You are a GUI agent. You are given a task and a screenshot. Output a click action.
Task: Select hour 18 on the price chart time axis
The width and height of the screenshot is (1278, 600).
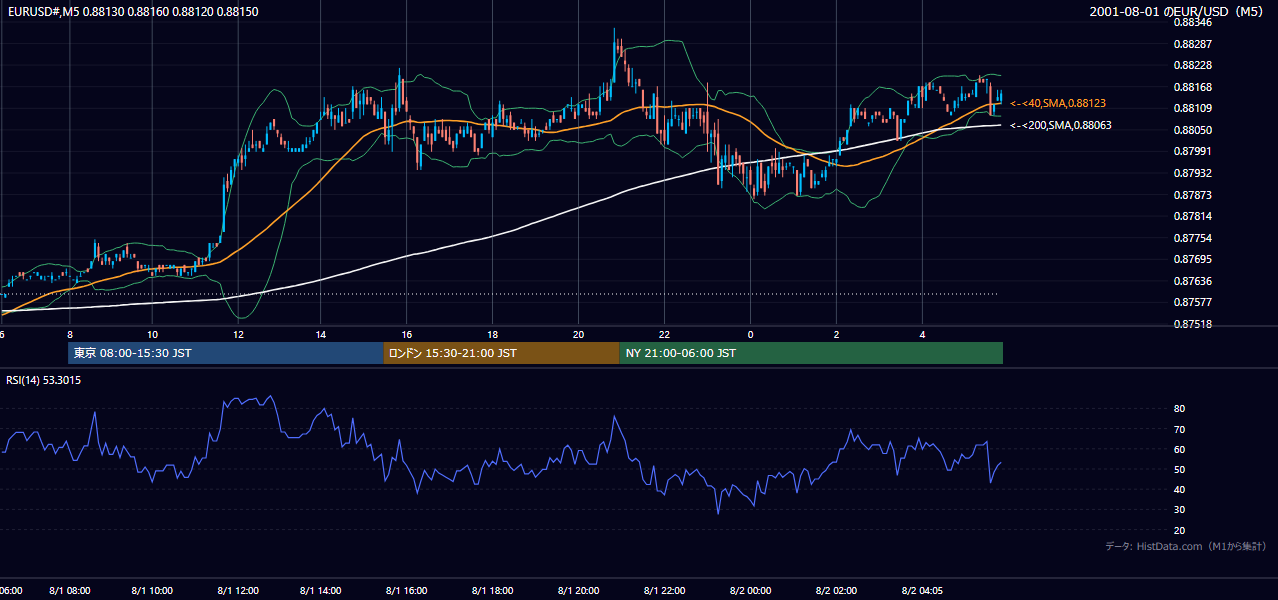pyautogui.click(x=493, y=334)
